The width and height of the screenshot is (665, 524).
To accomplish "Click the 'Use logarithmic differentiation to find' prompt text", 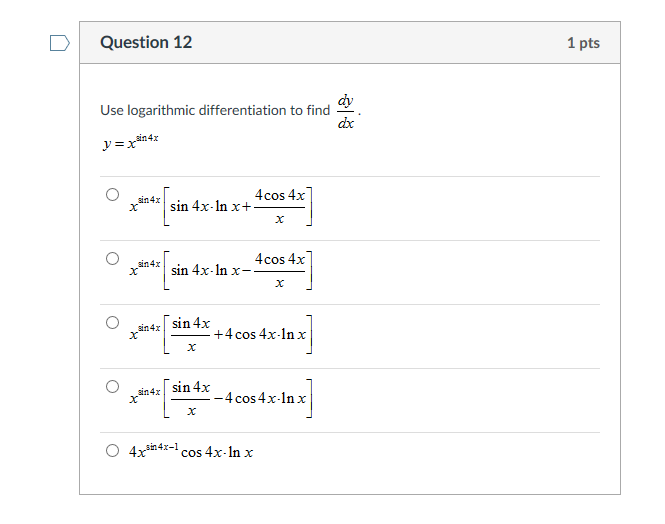I will (215, 110).
